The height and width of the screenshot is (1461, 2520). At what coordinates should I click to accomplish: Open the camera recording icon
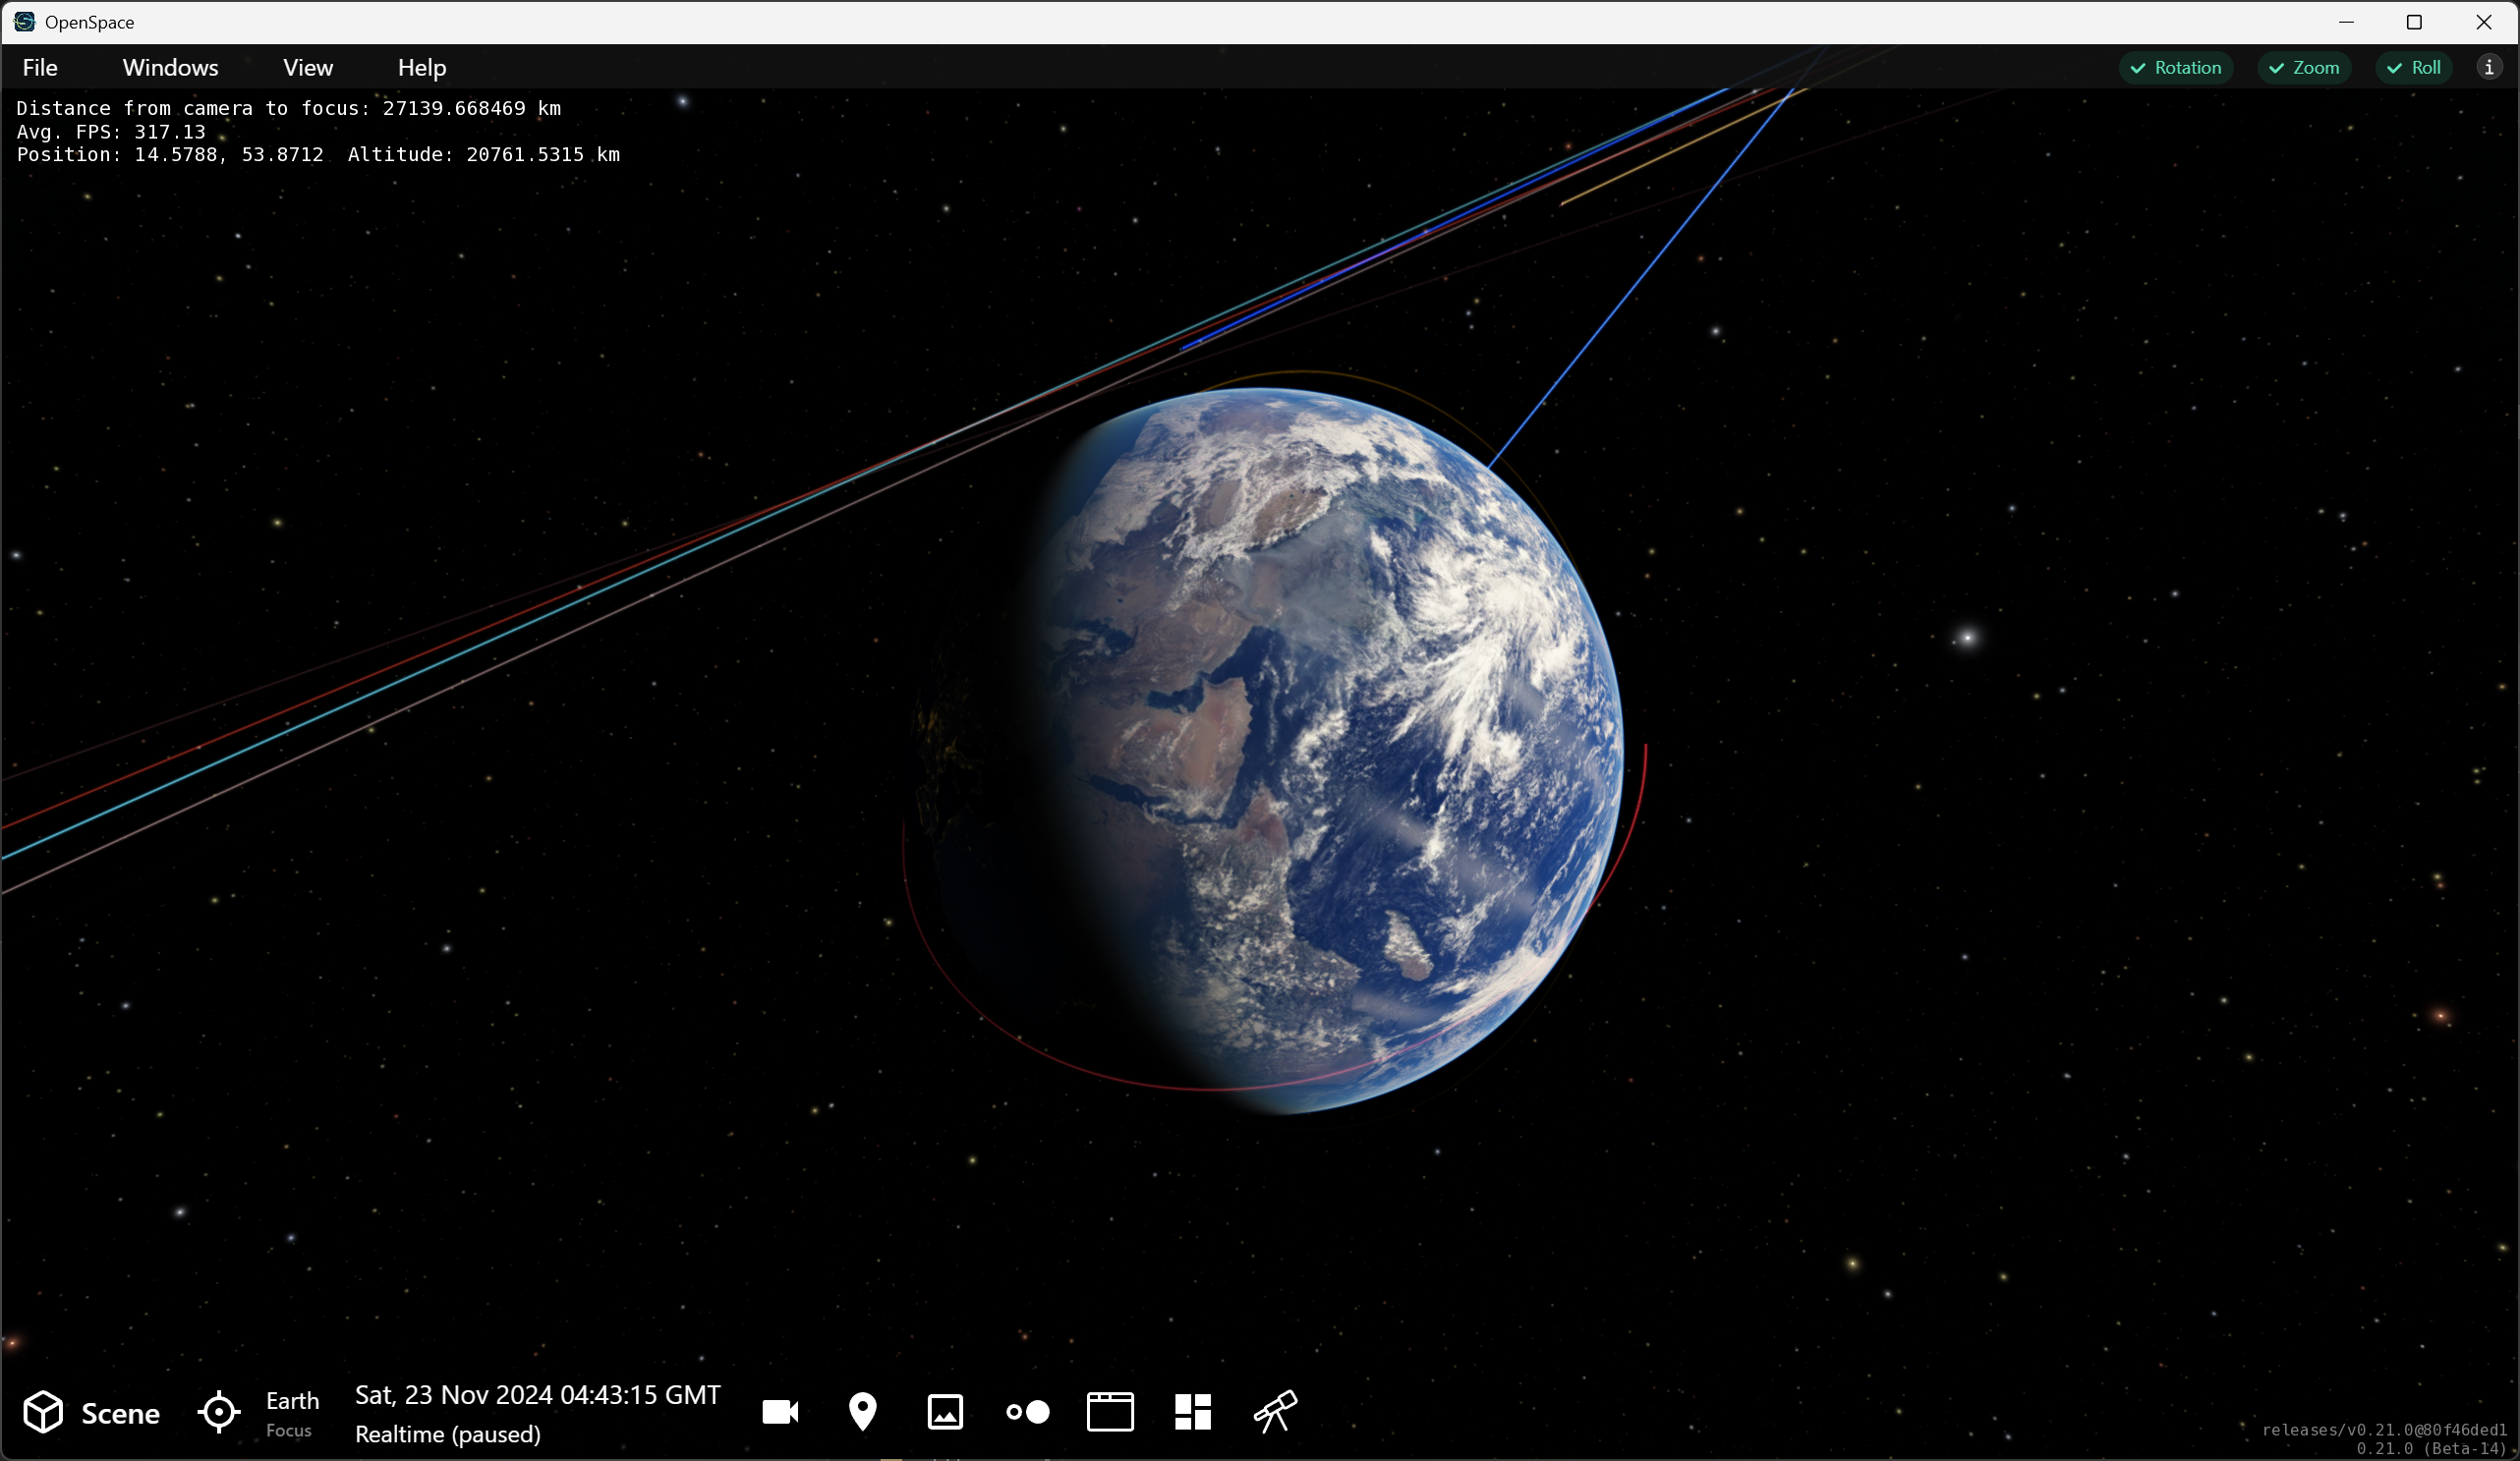coord(780,1412)
